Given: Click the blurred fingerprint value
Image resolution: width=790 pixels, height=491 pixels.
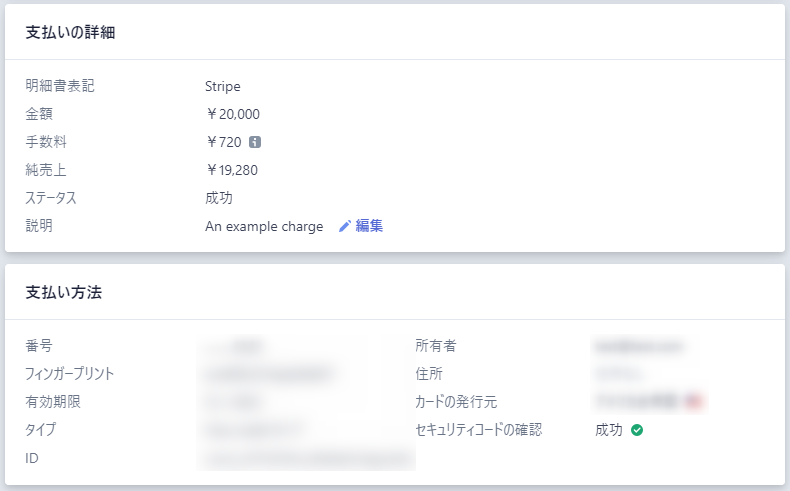Looking at the screenshot, I should 268,374.
